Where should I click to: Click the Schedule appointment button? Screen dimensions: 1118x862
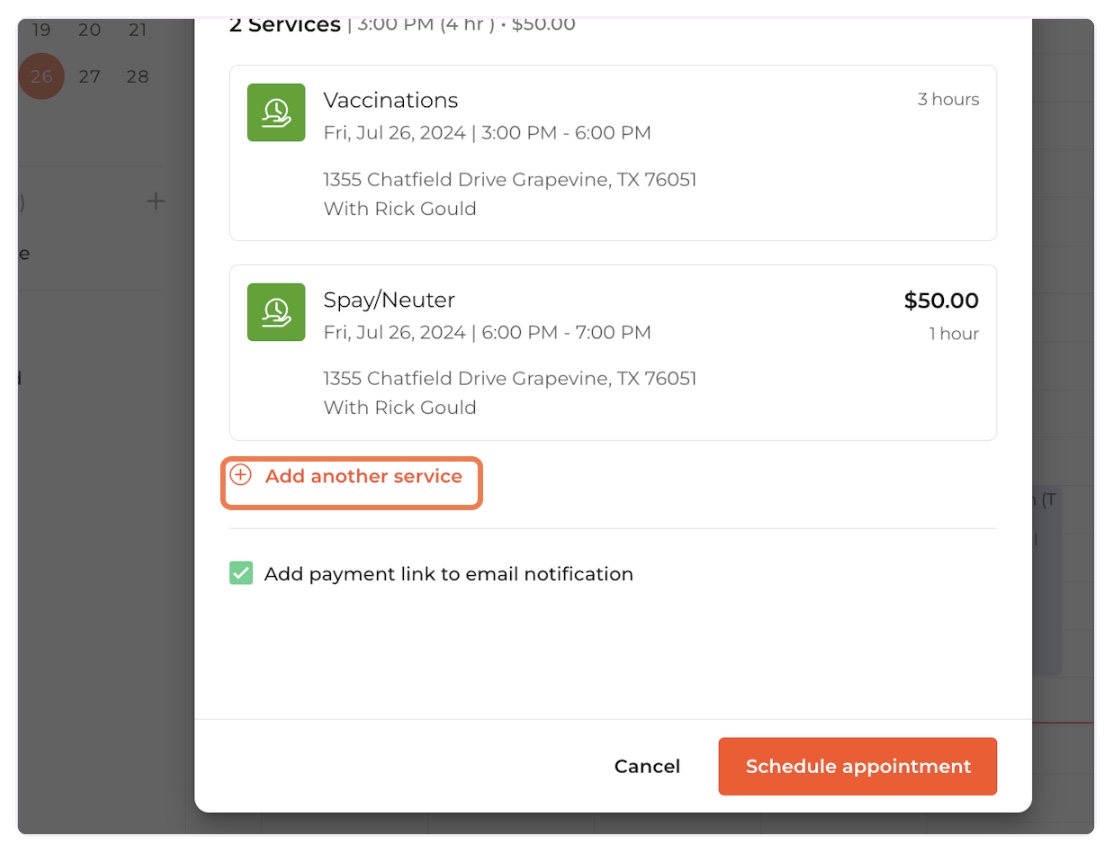(857, 767)
